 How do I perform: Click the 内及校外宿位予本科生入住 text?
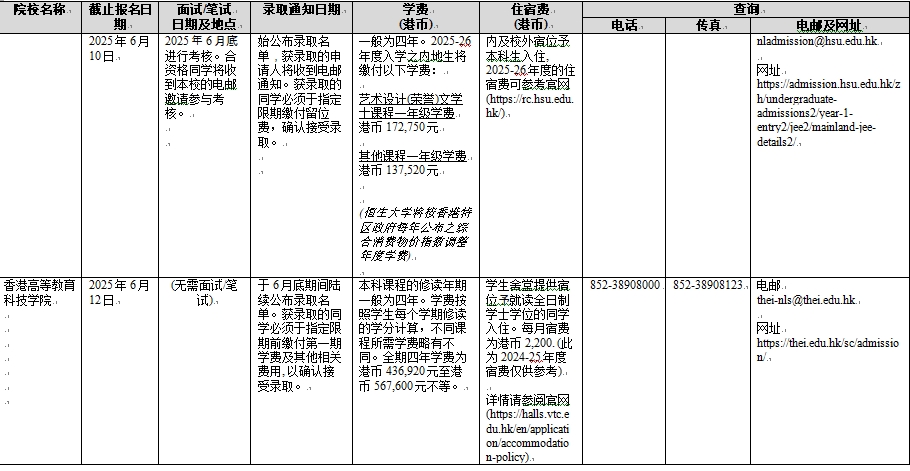(x=529, y=49)
